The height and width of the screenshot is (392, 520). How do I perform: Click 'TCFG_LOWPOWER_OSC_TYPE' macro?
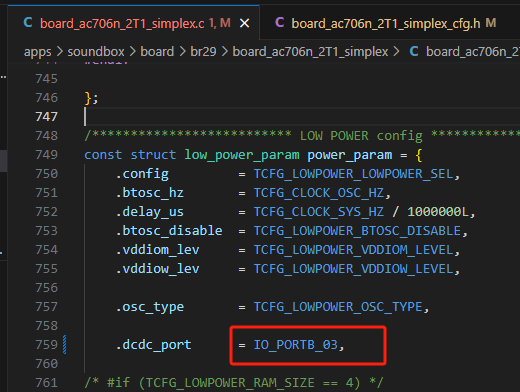tap(338, 307)
